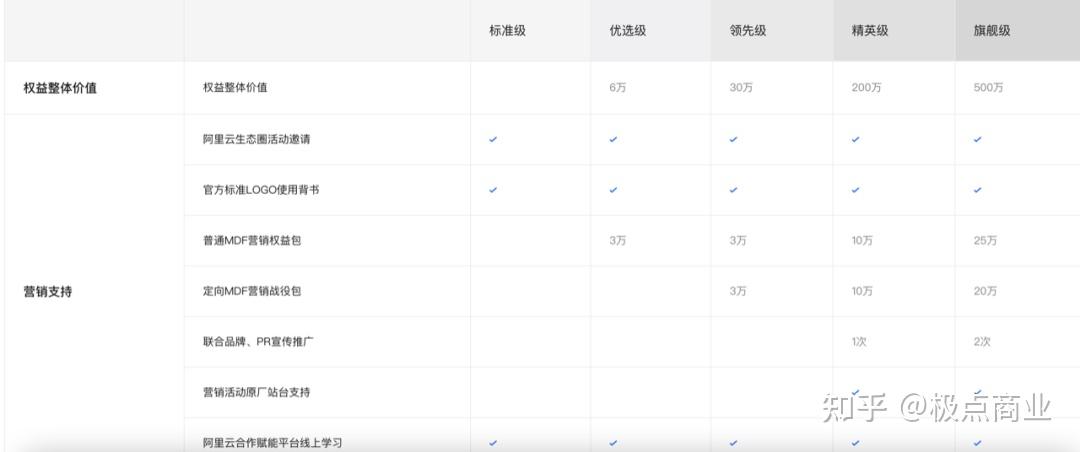Click the 普通MDF营销权益包 row label
The height and width of the screenshot is (452, 1080).
(x=251, y=241)
